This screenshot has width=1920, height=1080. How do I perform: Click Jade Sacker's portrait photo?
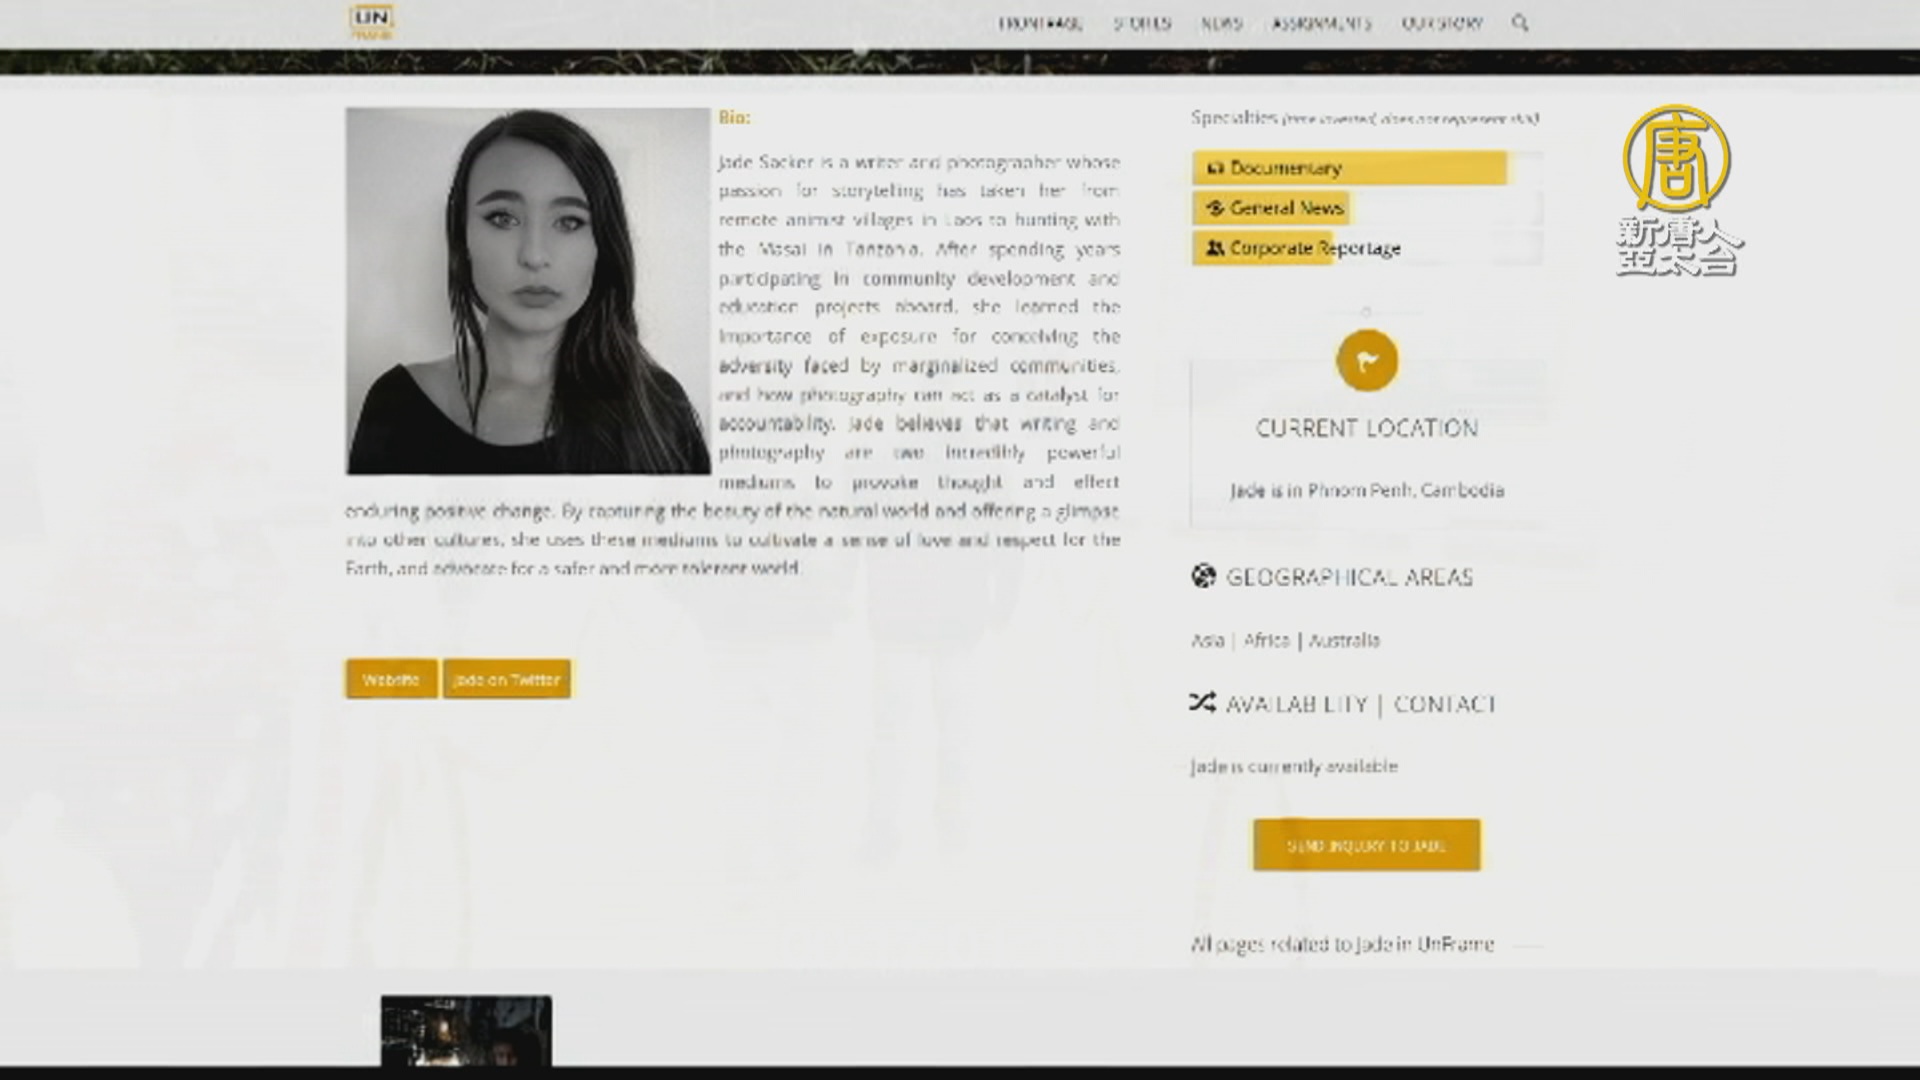click(528, 290)
